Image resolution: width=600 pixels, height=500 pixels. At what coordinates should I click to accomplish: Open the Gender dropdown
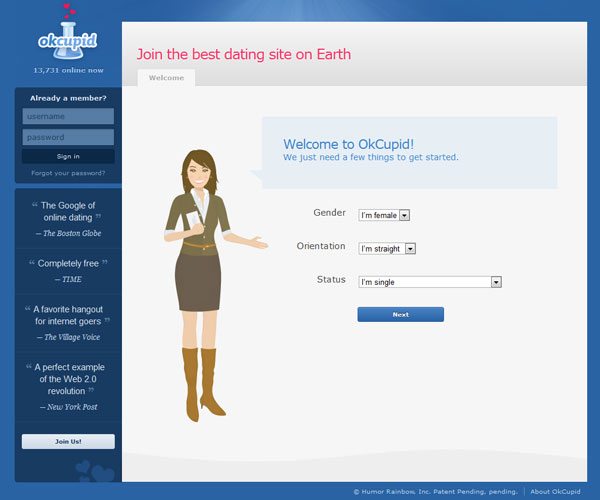click(384, 215)
